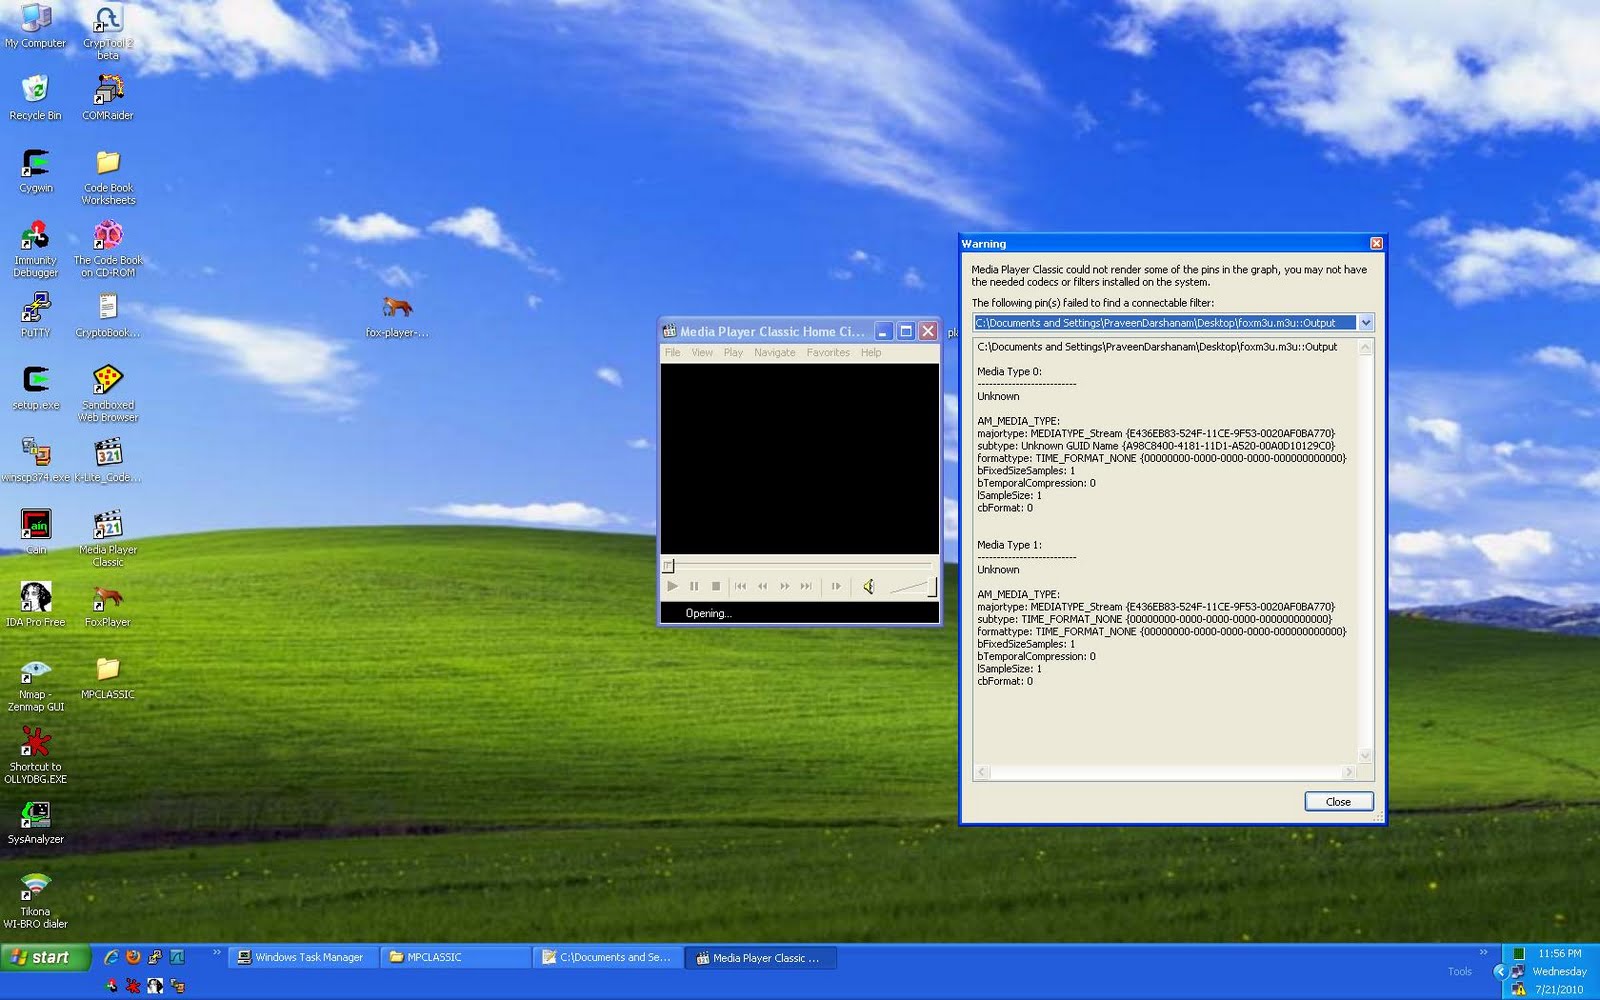Select the Cygwin desktop icon
Viewport: 1600px width, 1000px height.
[x=35, y=171]
